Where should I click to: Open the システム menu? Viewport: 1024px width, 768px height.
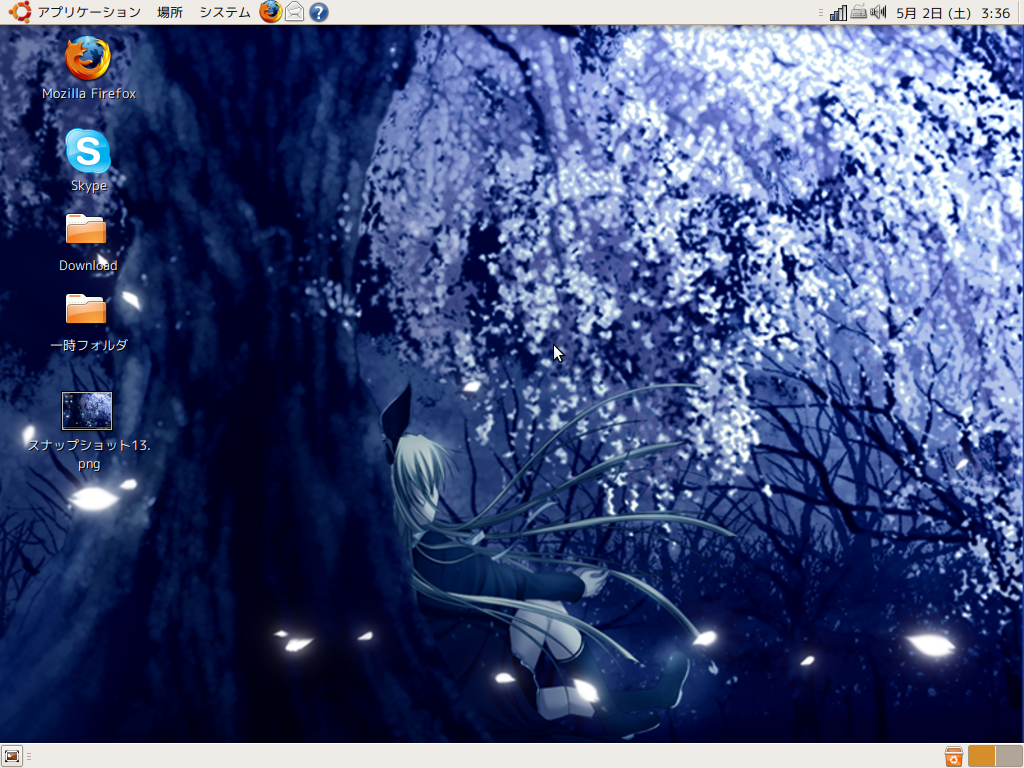coord(225,12)
